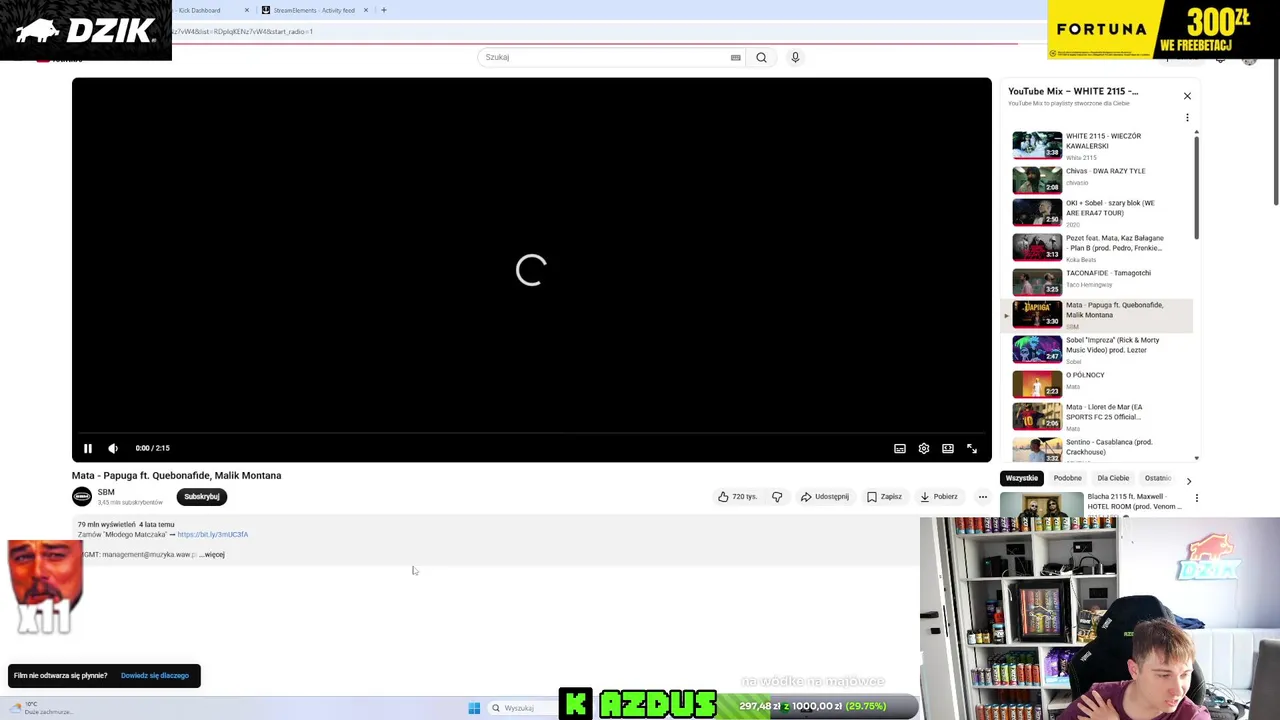1280x720 pixels.
Task: Dislike the video with thumbs down
Action: [777, 497]
